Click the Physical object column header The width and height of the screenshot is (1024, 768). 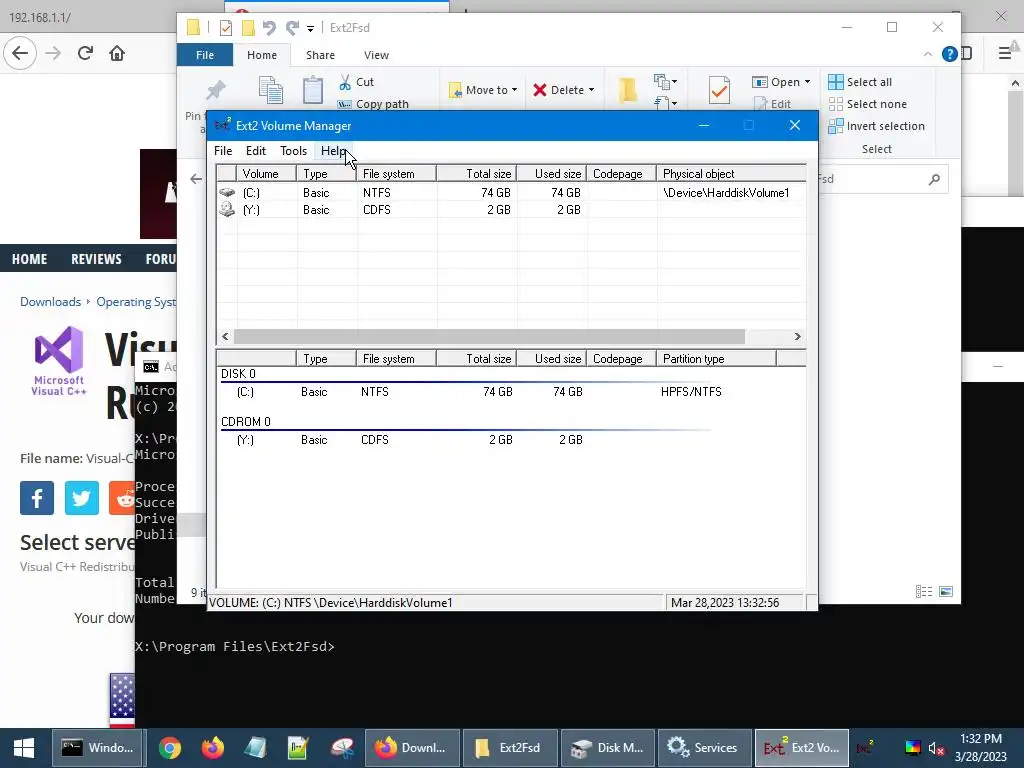tap(731, 174)
